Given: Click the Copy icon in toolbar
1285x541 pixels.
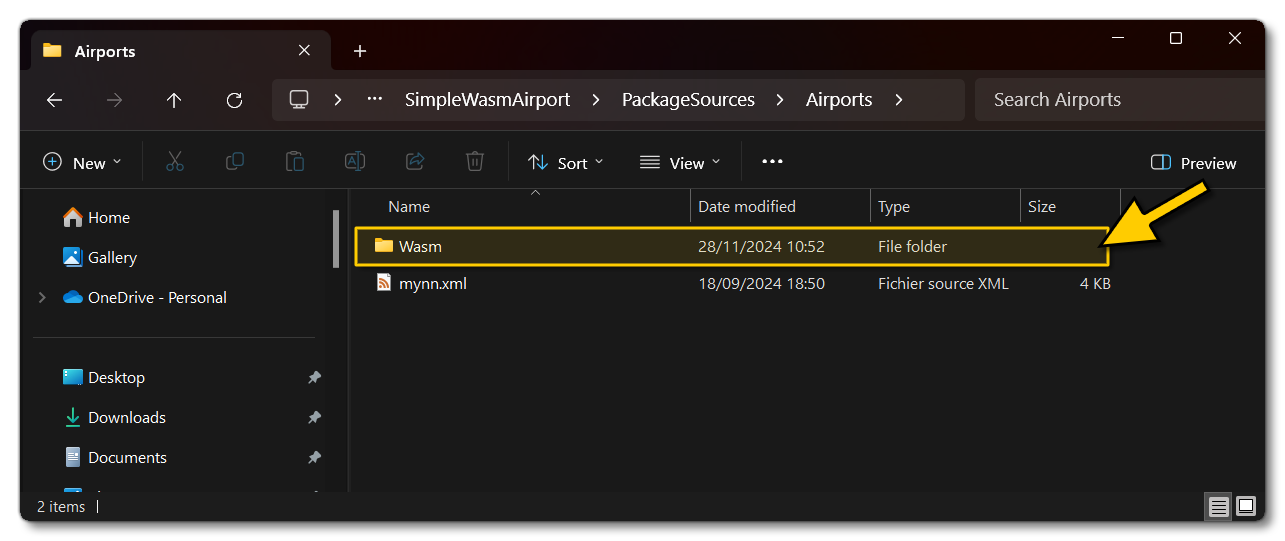Looking at the screenshot, I should click(x=235, y=162).
